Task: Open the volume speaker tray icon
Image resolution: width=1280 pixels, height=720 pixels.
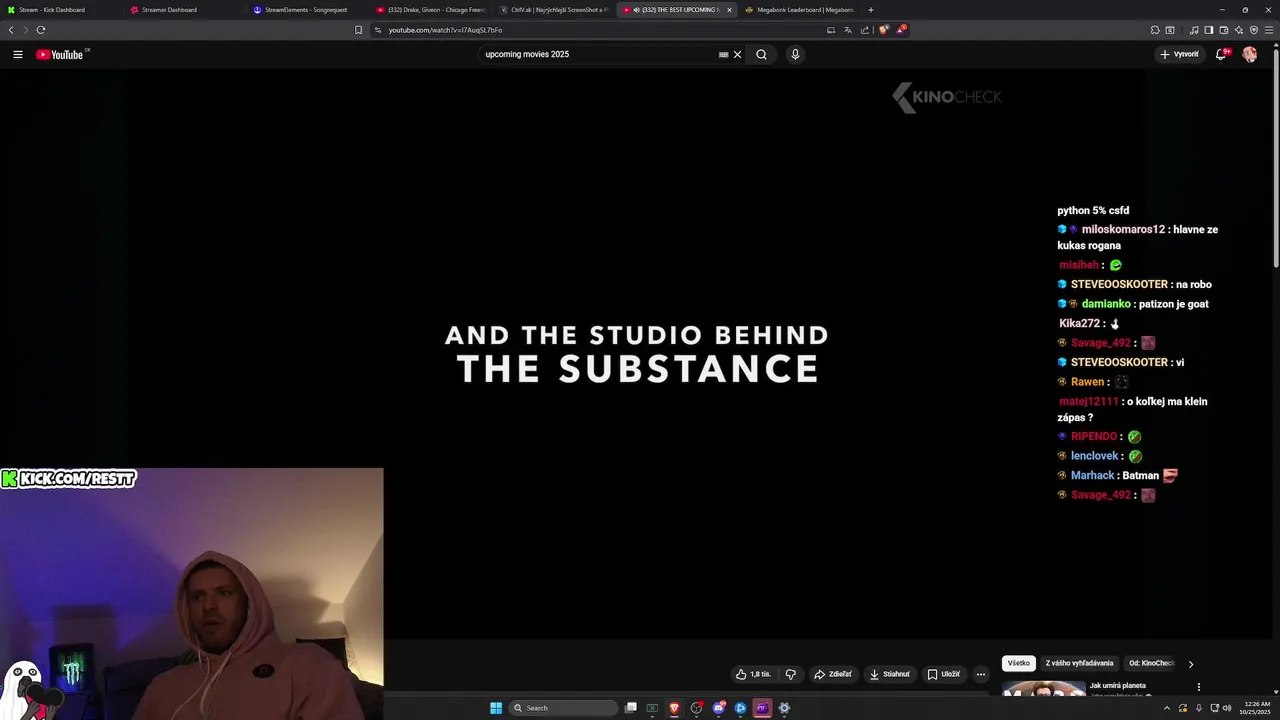Action: coord(1227,708)
